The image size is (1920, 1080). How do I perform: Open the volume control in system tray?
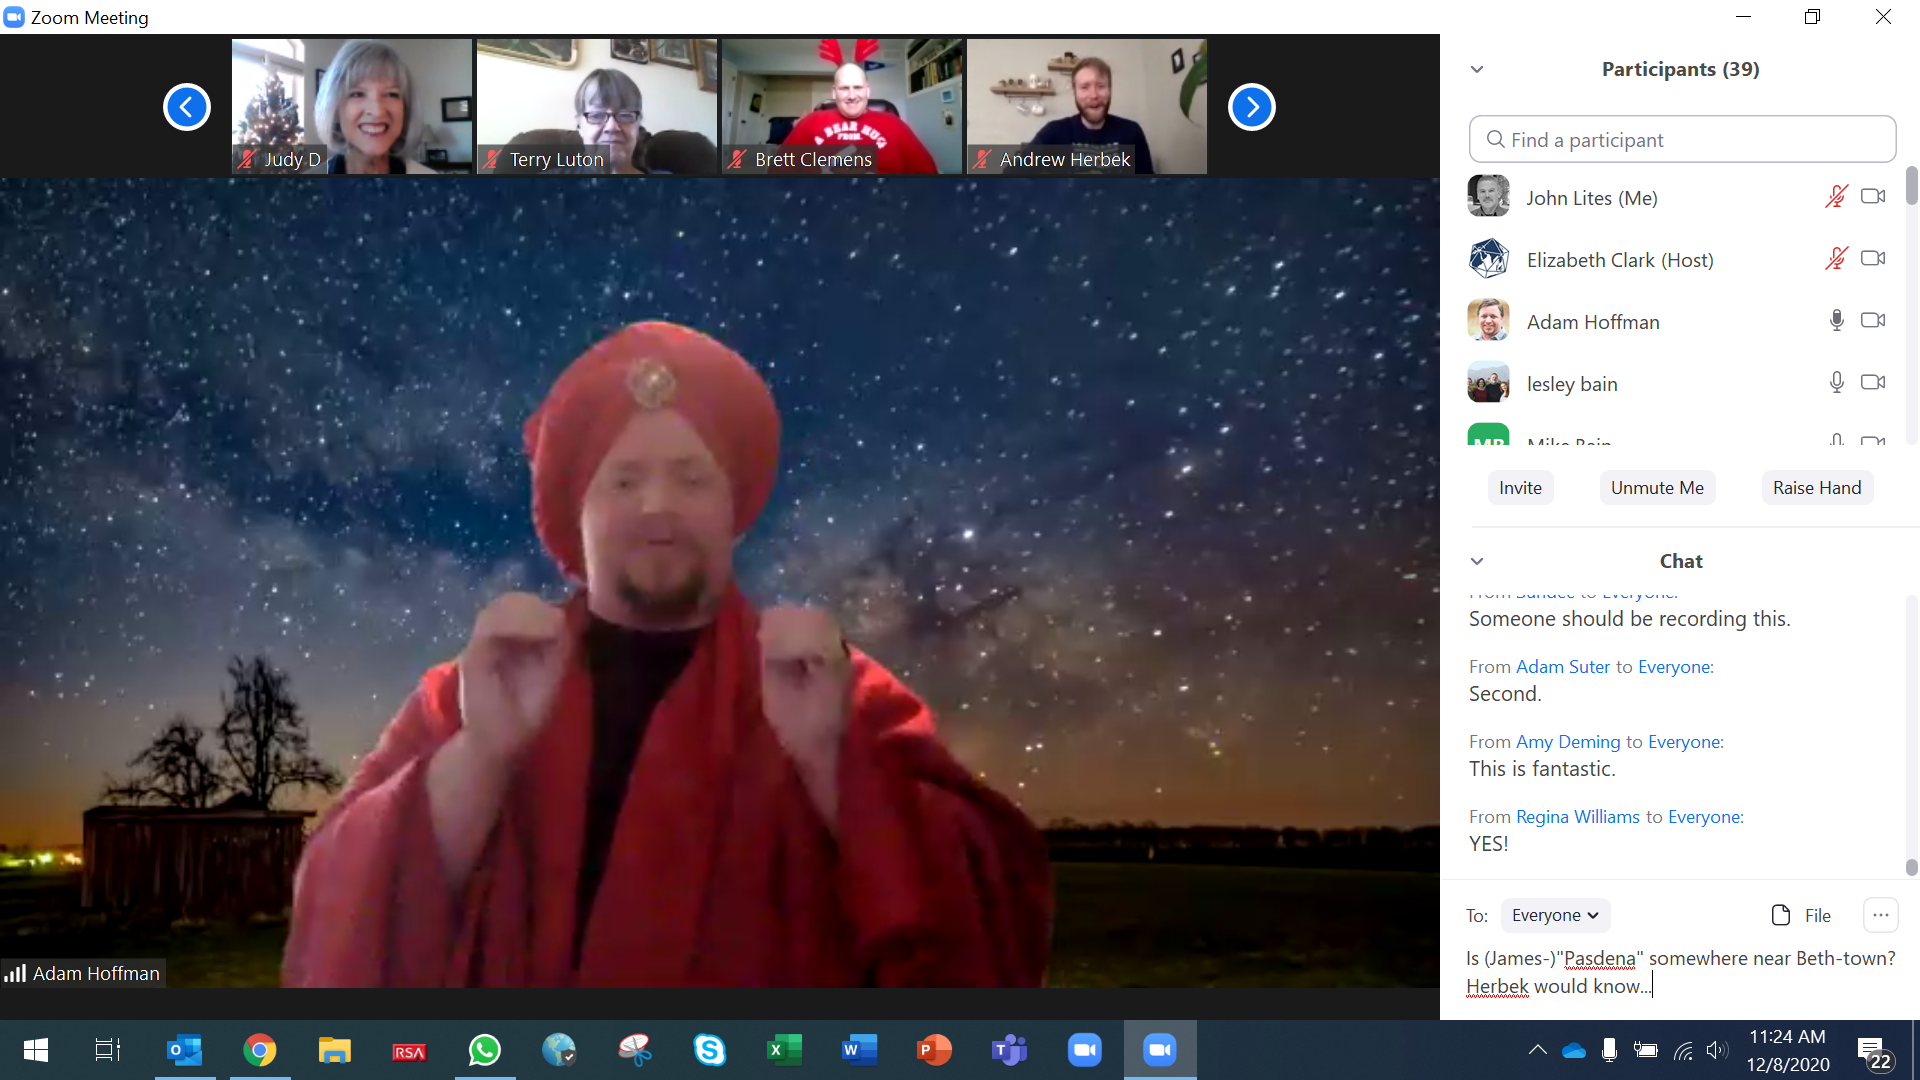(1717, 1050)
